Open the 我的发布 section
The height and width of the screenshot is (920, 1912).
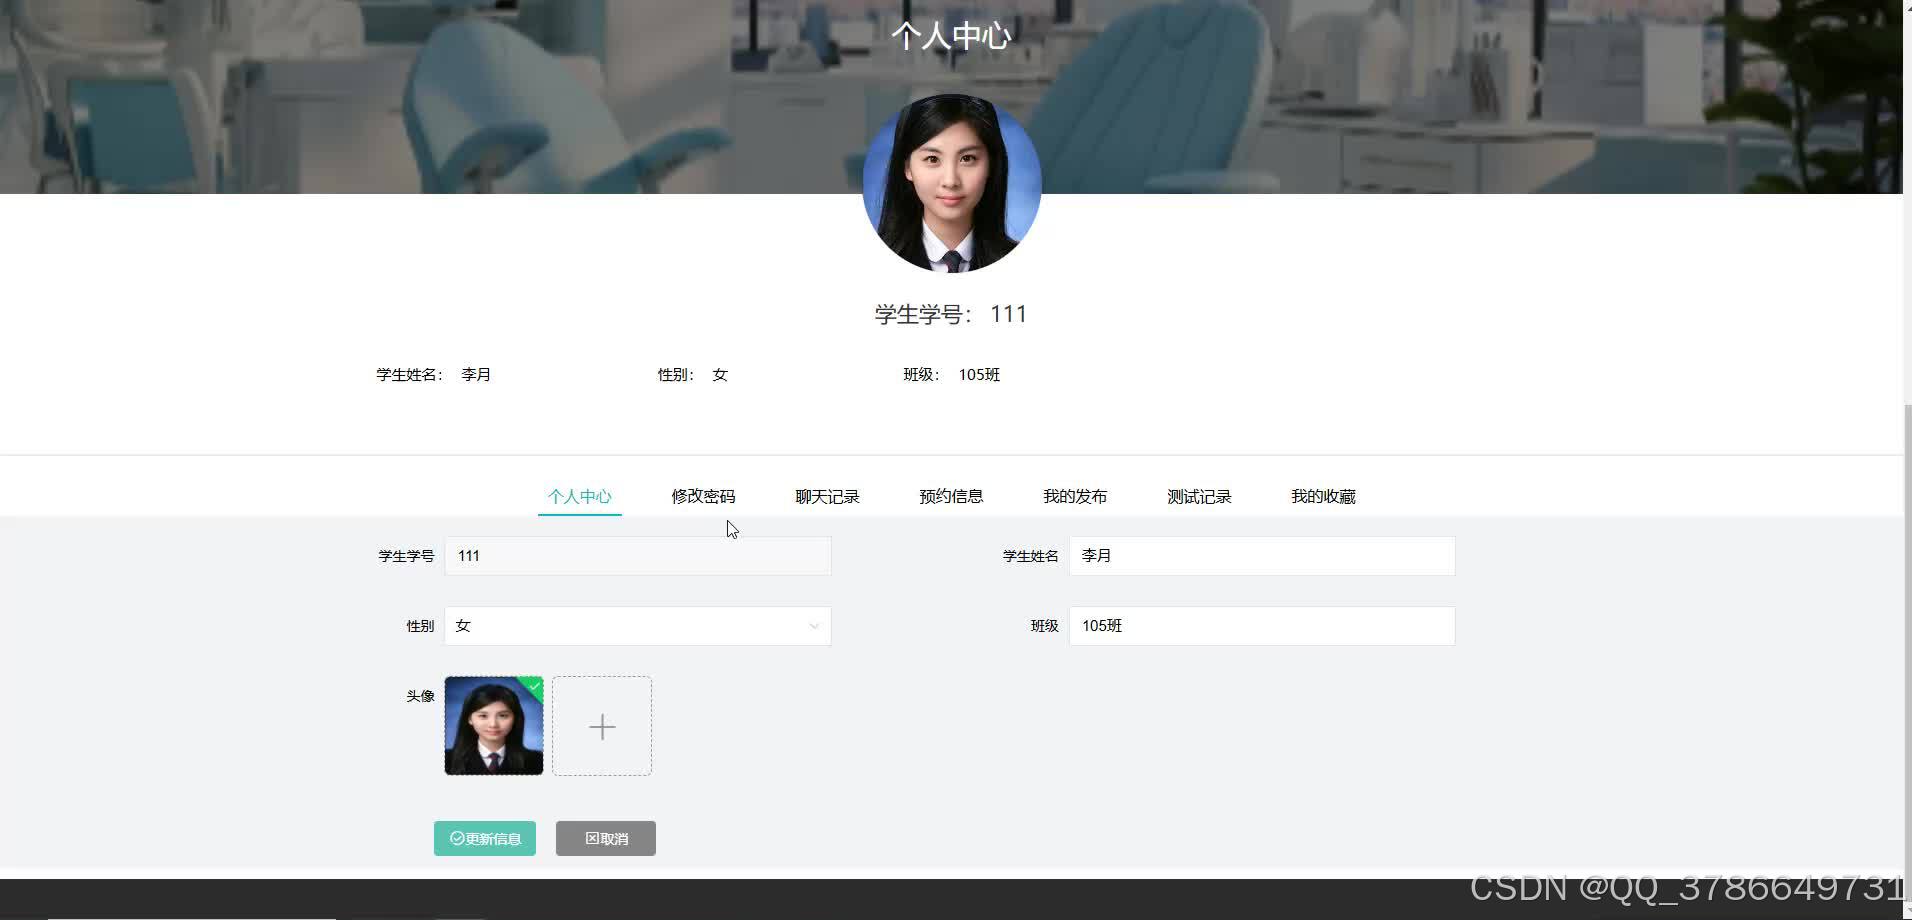point(1075,495)
